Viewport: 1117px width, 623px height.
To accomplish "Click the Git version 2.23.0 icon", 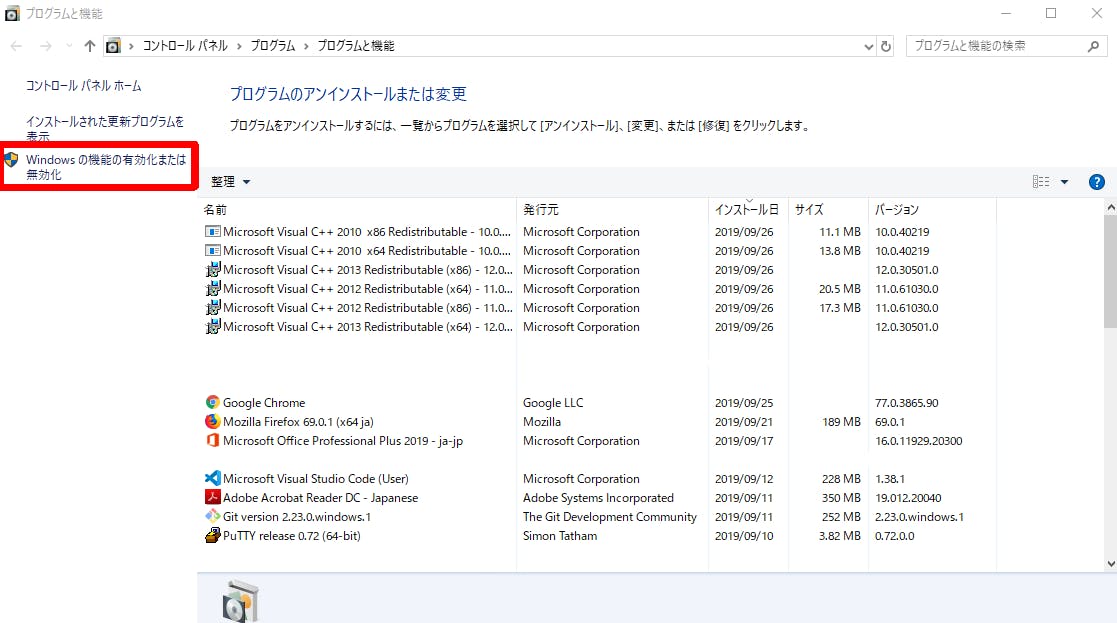I will pos(212,516).
